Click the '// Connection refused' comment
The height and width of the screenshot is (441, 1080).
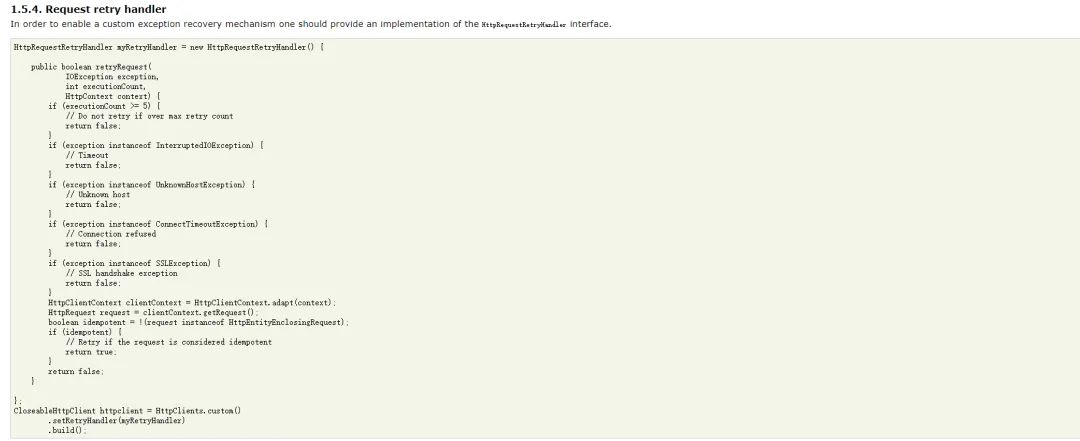pyautogui.click(x=111, y=234)
